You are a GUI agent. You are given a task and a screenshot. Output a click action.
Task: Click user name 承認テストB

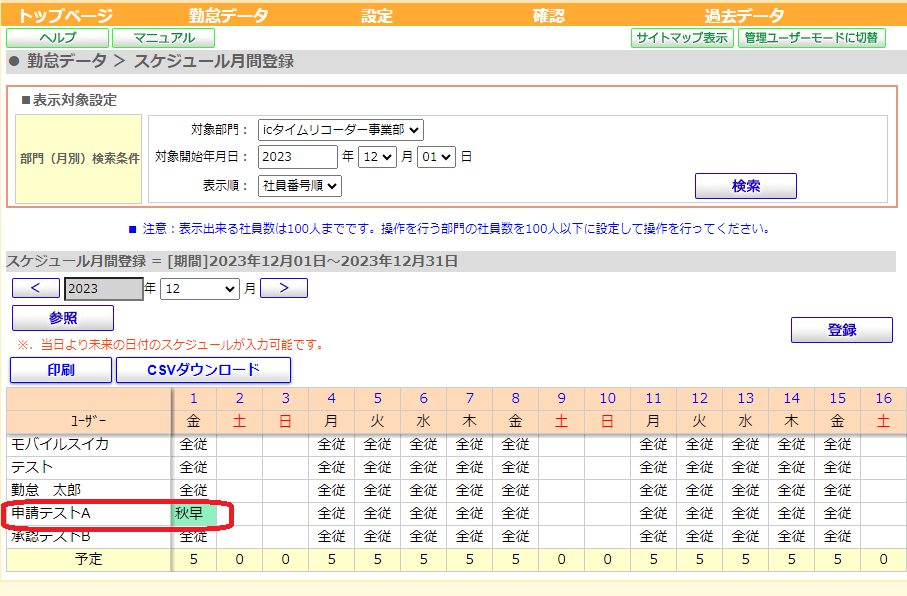pos(51,536)
